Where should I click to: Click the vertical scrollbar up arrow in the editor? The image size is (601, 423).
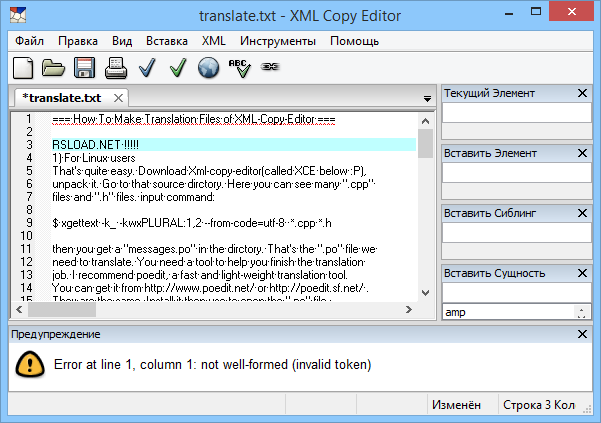click(x=425, y=121)
